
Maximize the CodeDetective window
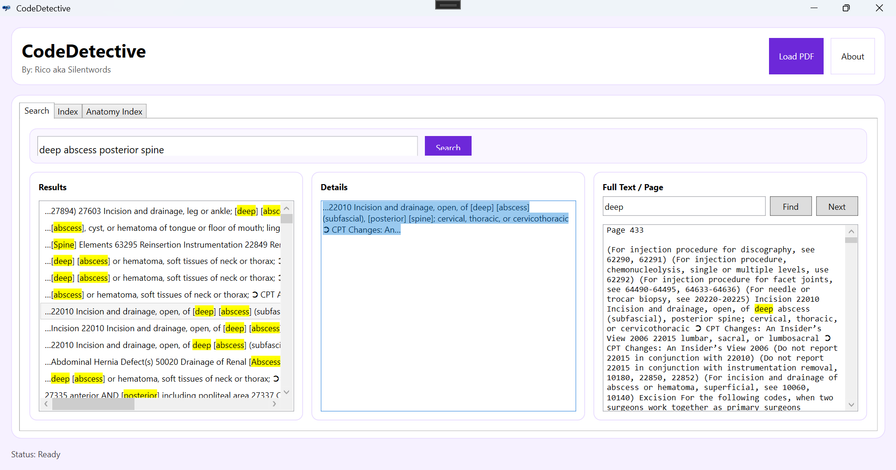tap(845, 8)
